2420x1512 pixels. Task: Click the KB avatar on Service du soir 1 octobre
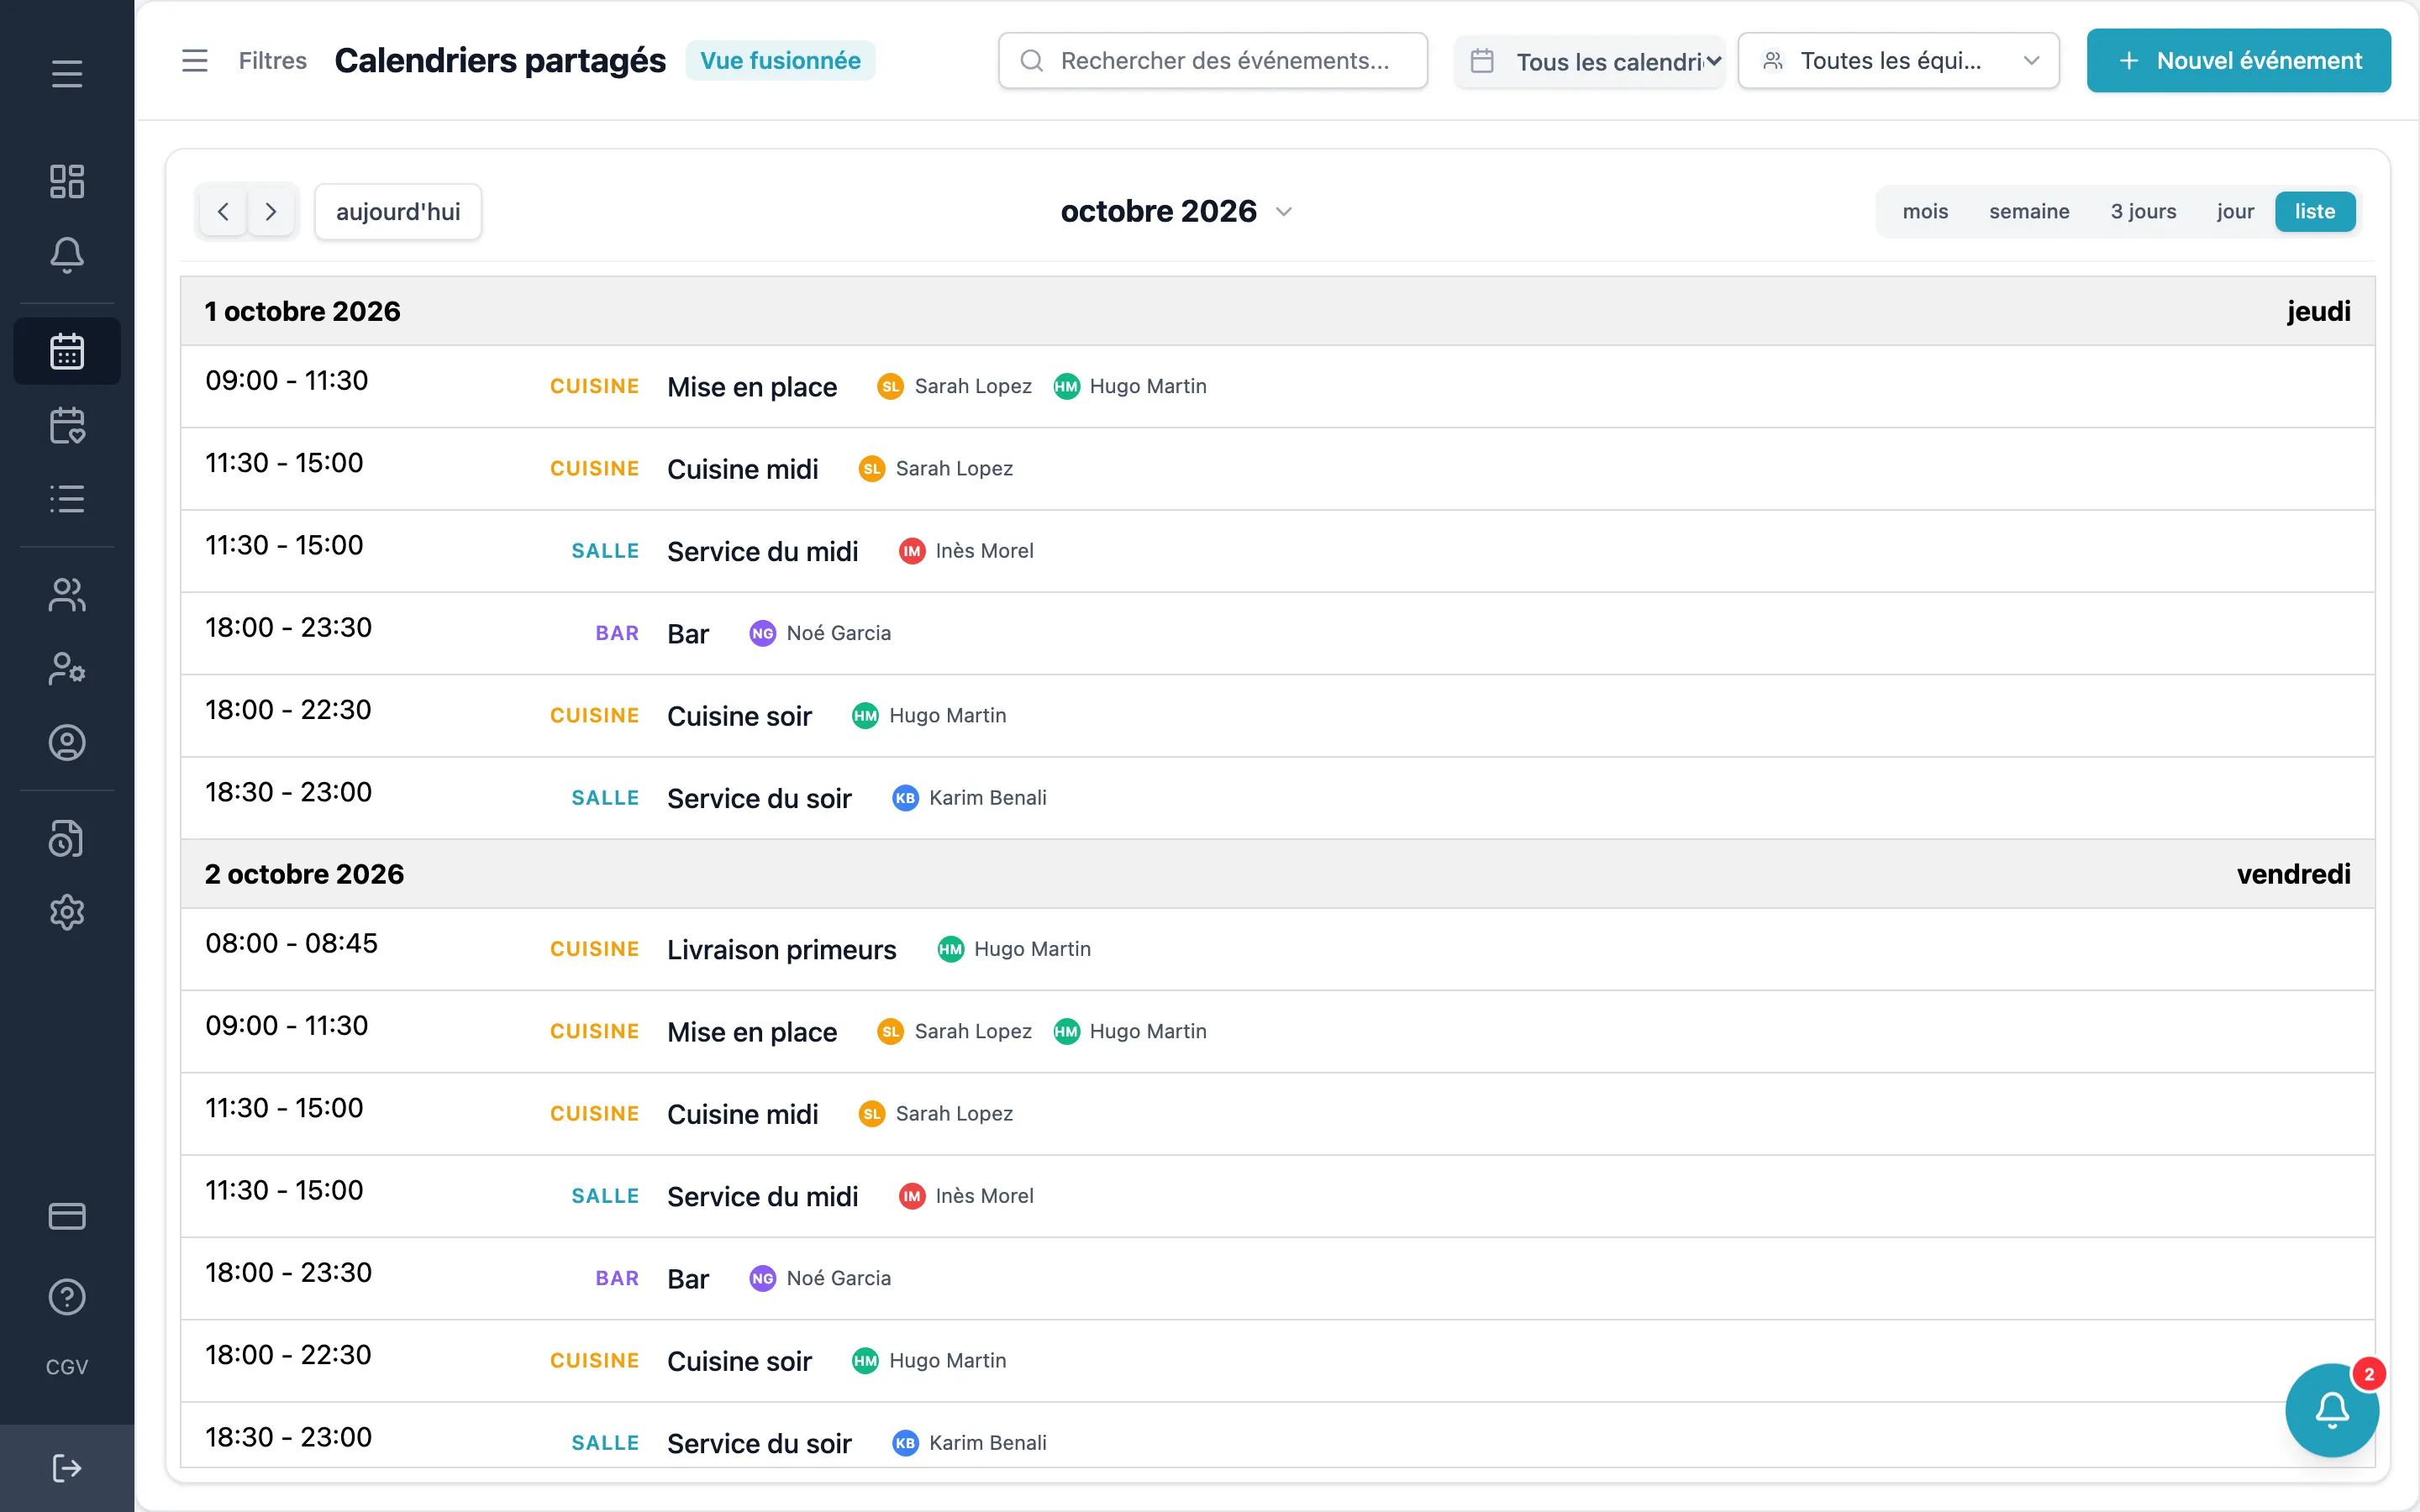(905, 798)
